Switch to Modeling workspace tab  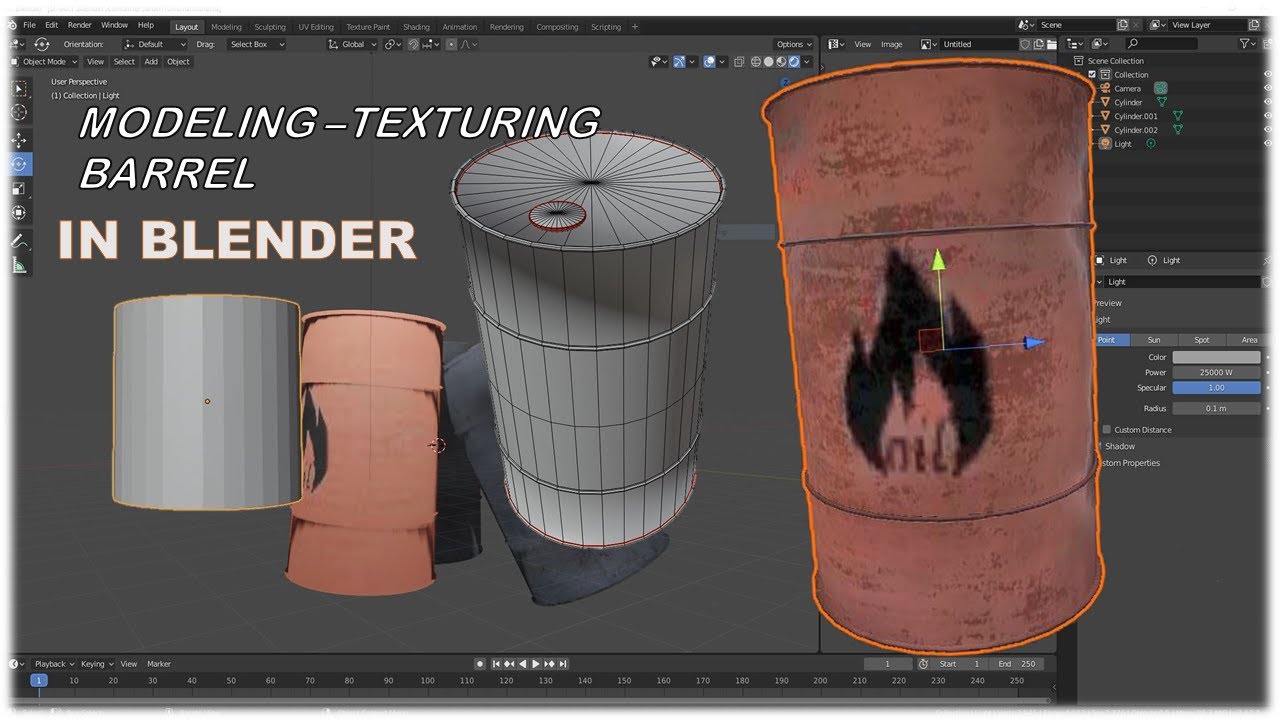[x=226, y=27]
